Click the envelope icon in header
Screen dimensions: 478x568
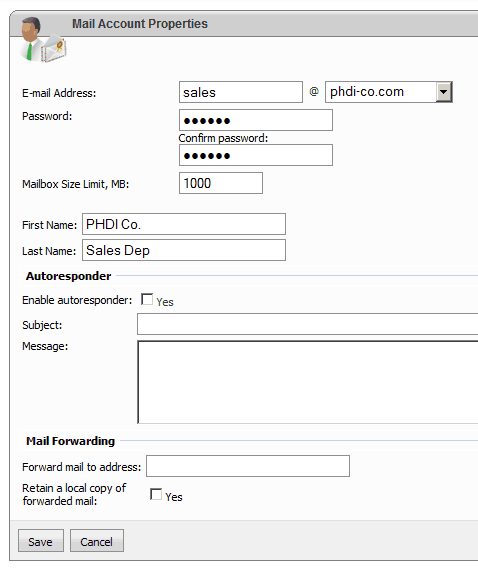[54, 47]
